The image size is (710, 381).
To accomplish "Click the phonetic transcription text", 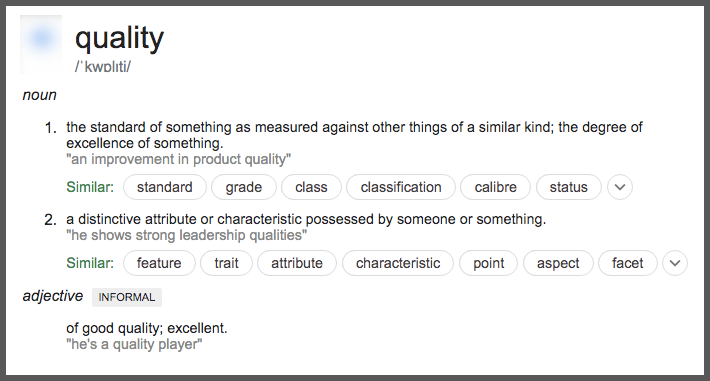I will pyautogui.click(x=103, y=67).
